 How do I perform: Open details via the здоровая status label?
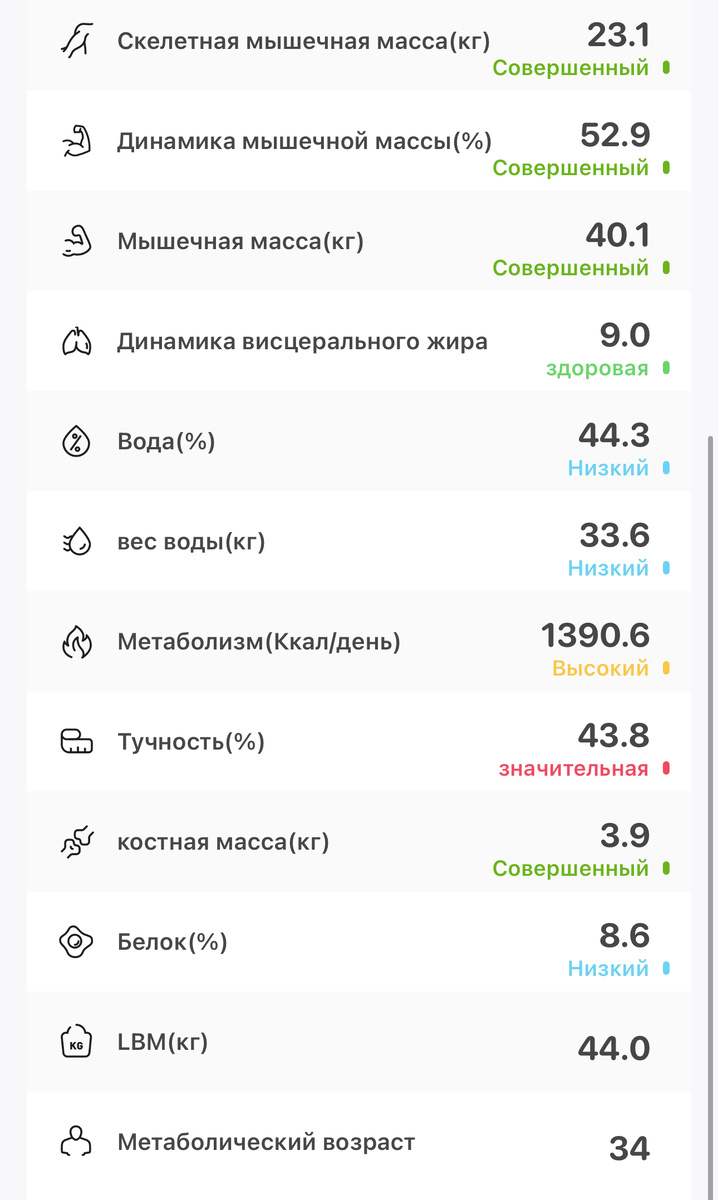(598, 368)
